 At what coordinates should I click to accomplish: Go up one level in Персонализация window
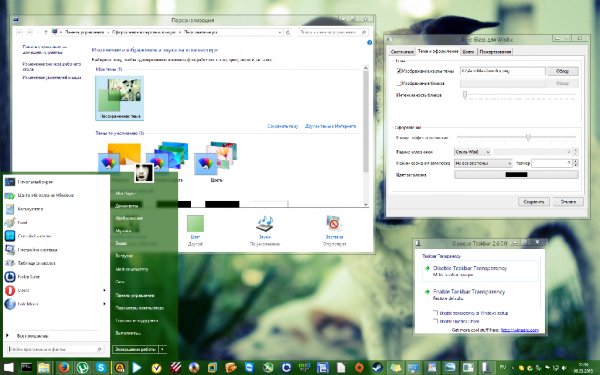(46, 33)
